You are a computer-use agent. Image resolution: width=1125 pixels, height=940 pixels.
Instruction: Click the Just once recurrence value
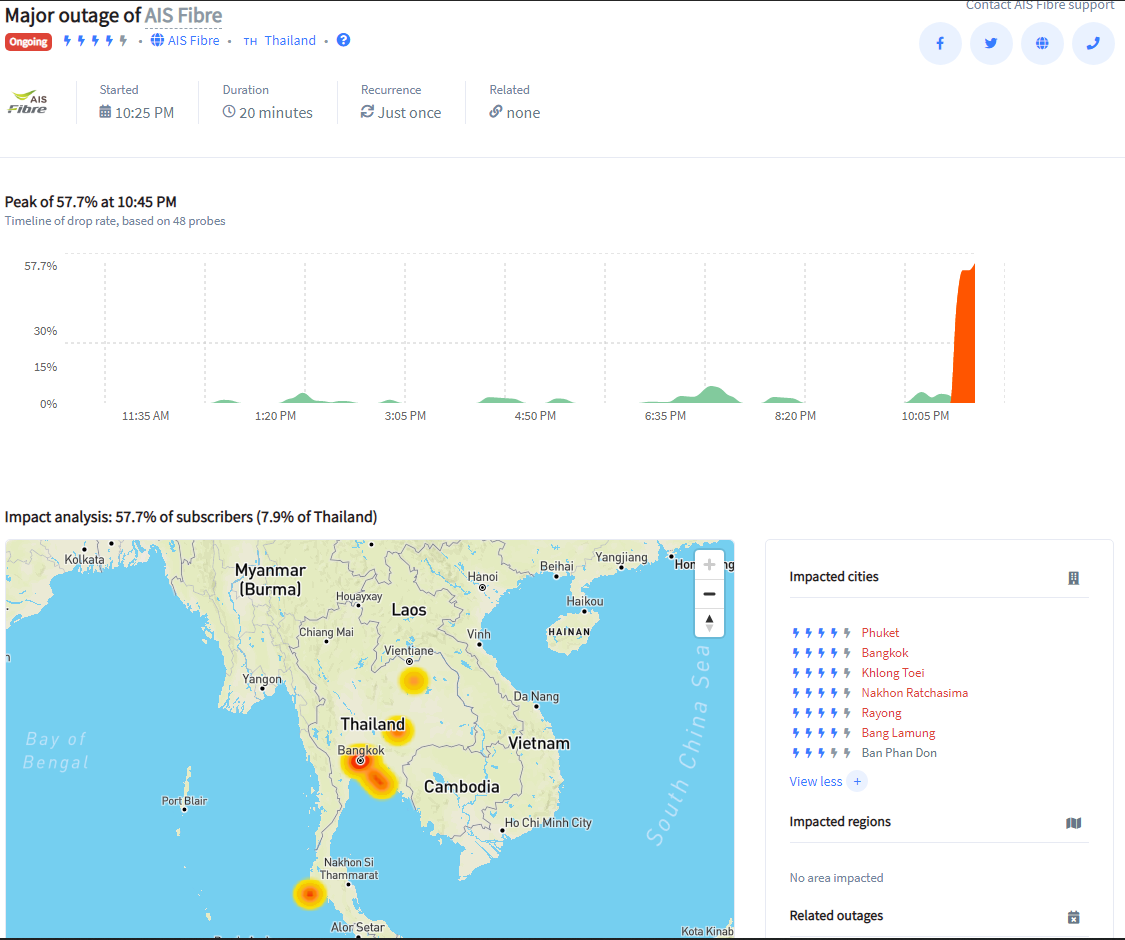pyautogui.click(x=410, y=113)
